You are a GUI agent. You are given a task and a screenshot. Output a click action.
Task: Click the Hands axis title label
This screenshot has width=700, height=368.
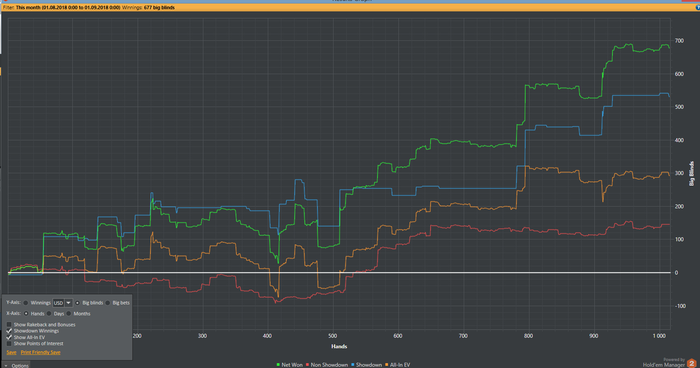(x=339, y=346)
